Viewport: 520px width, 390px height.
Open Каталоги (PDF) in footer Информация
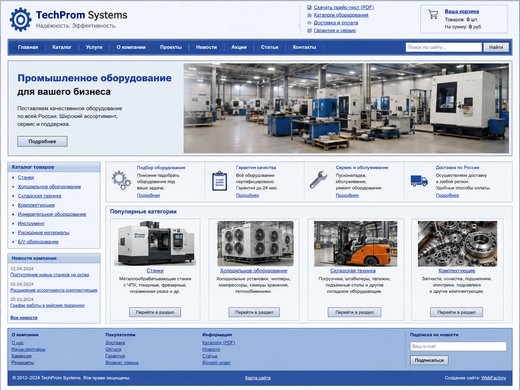click(219, 343)
